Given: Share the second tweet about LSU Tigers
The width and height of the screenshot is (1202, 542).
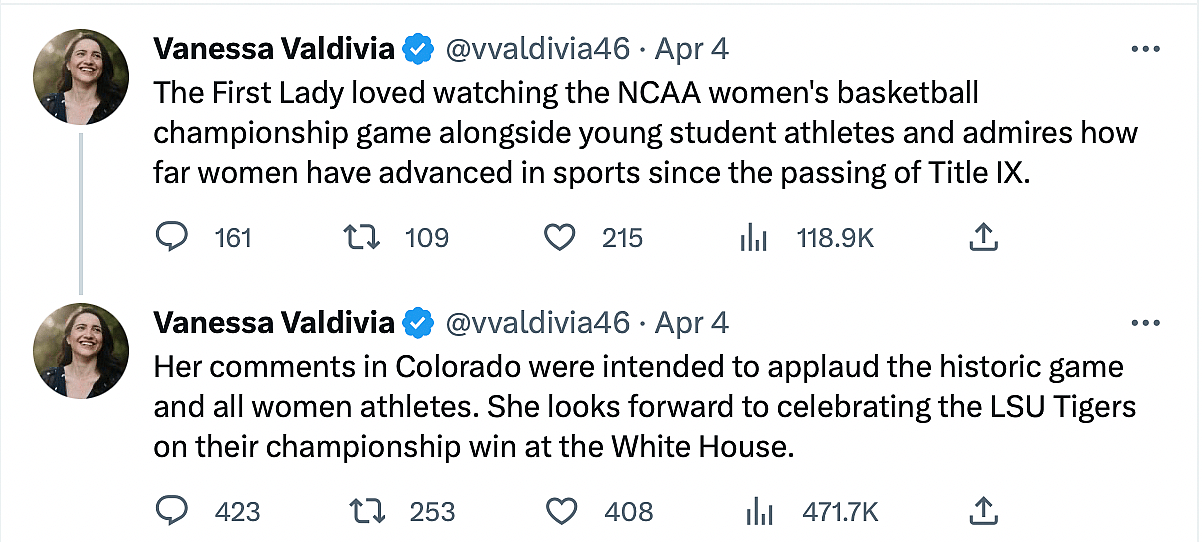Looking at the screenshot, I should (x=983, y=512).
